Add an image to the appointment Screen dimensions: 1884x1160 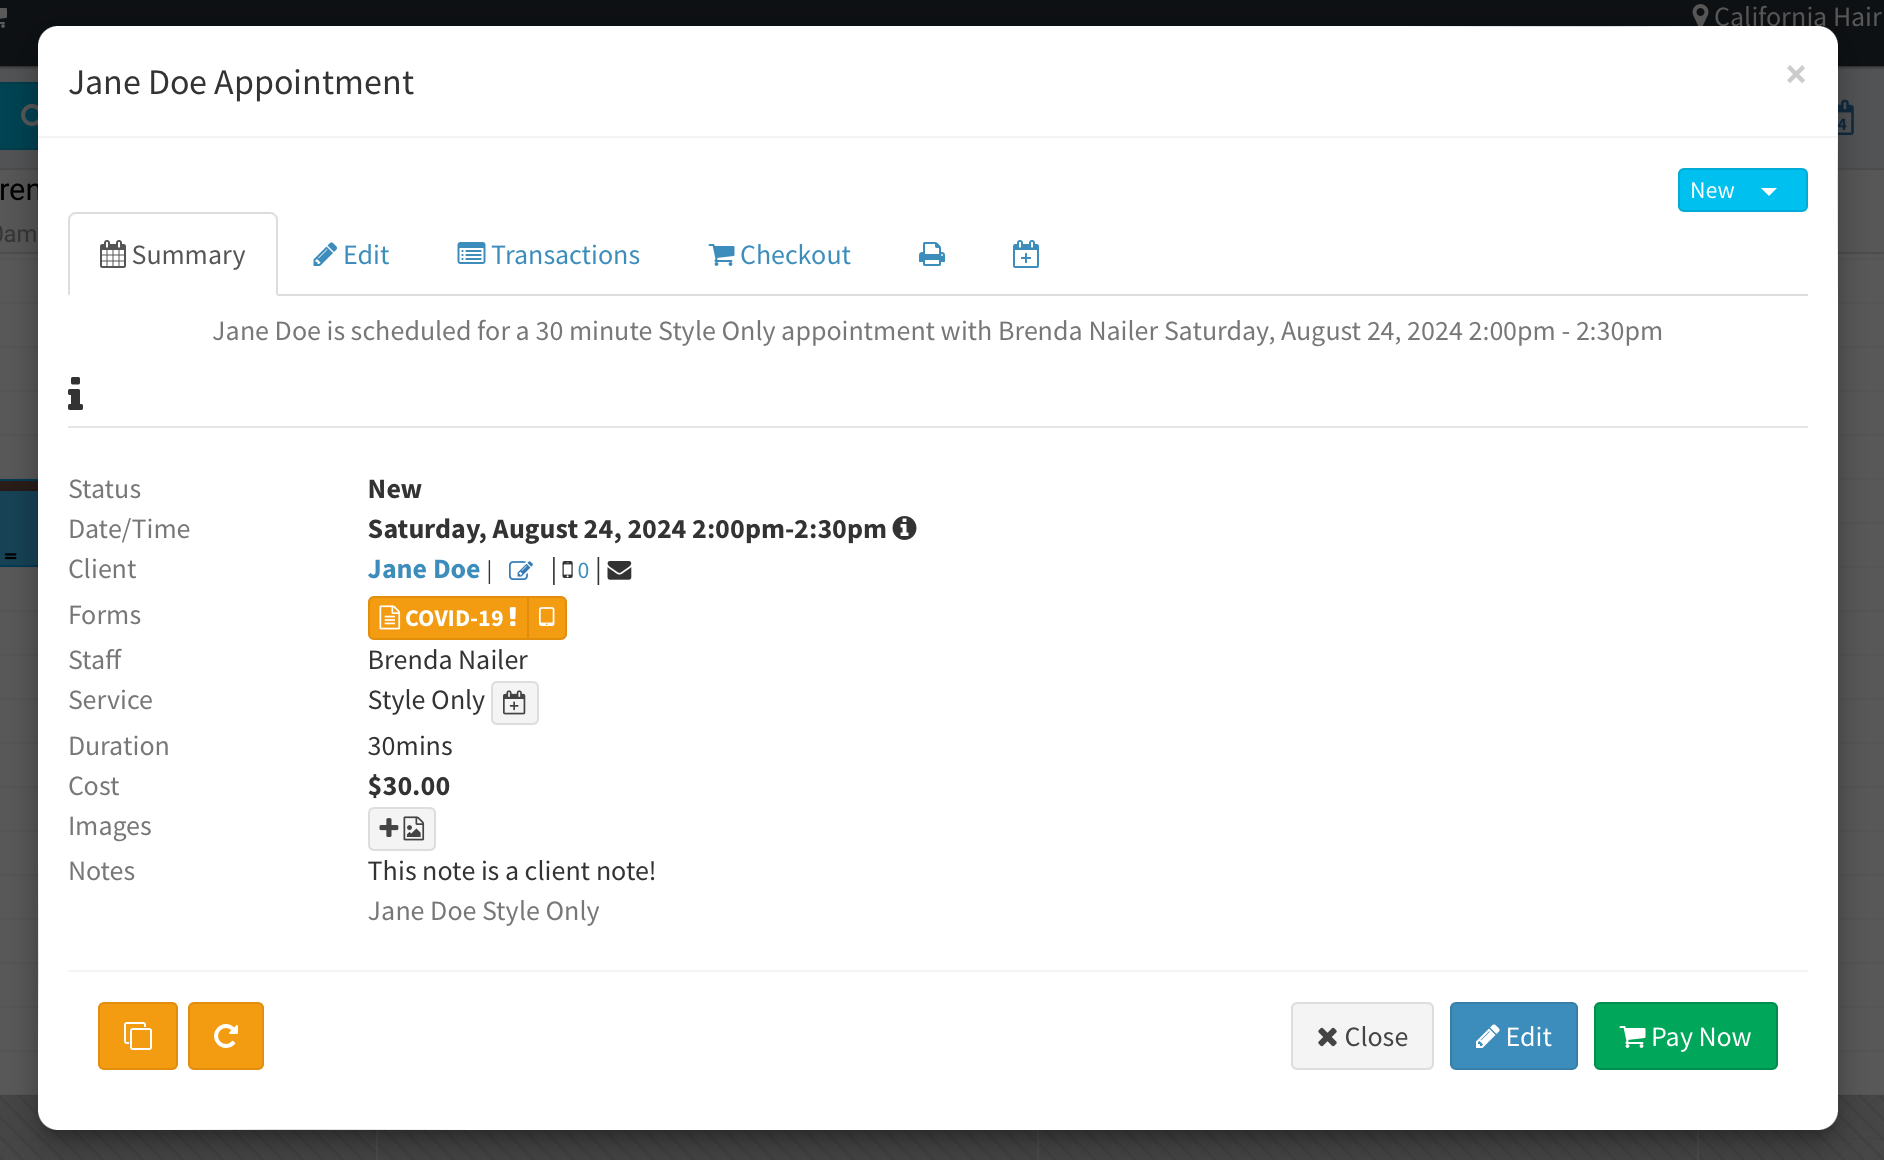tap(402, 829)
